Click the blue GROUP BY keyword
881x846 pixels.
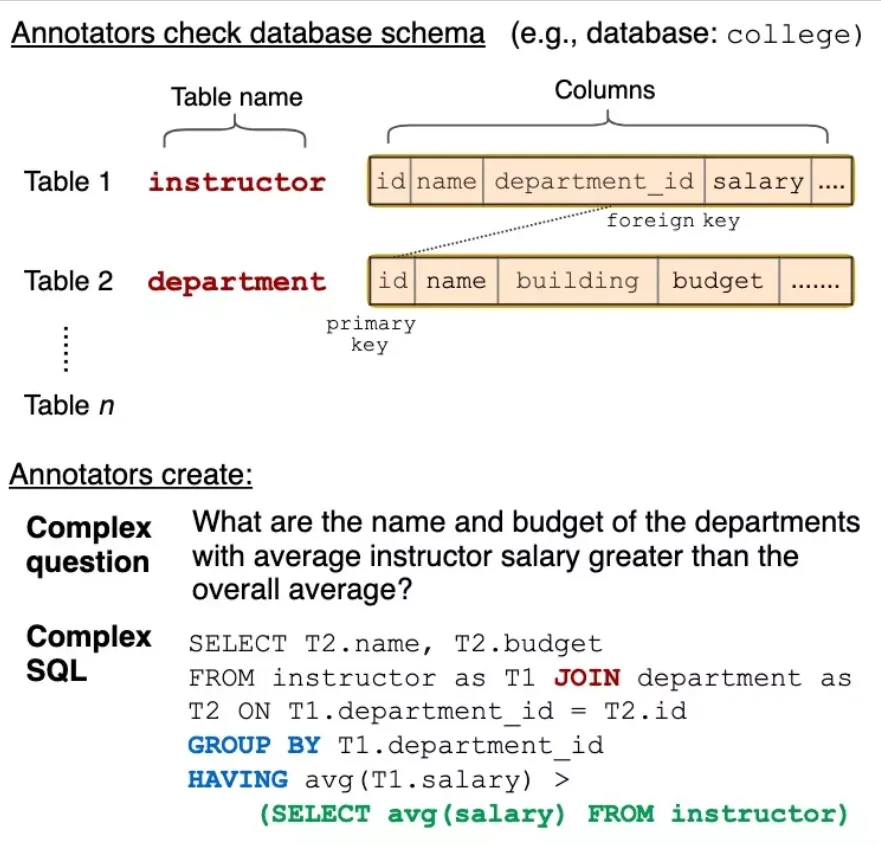[254, 745]
